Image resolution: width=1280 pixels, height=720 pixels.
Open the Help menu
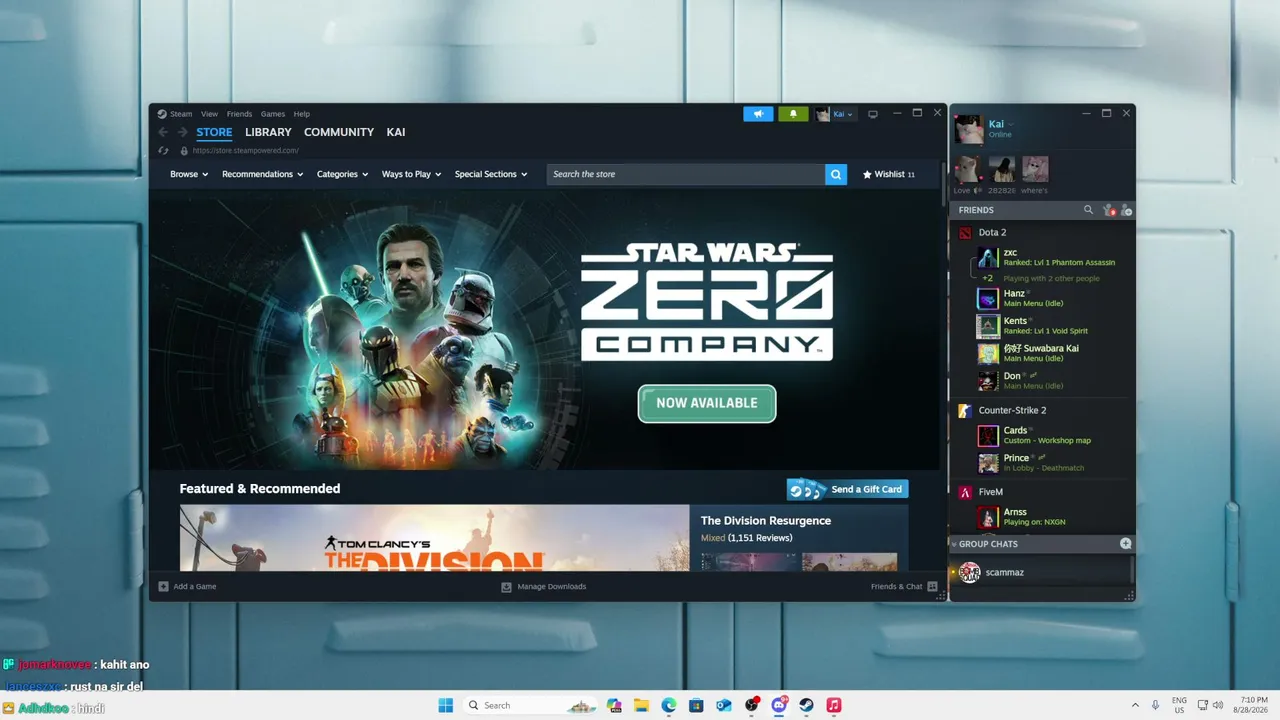[302, 114]
